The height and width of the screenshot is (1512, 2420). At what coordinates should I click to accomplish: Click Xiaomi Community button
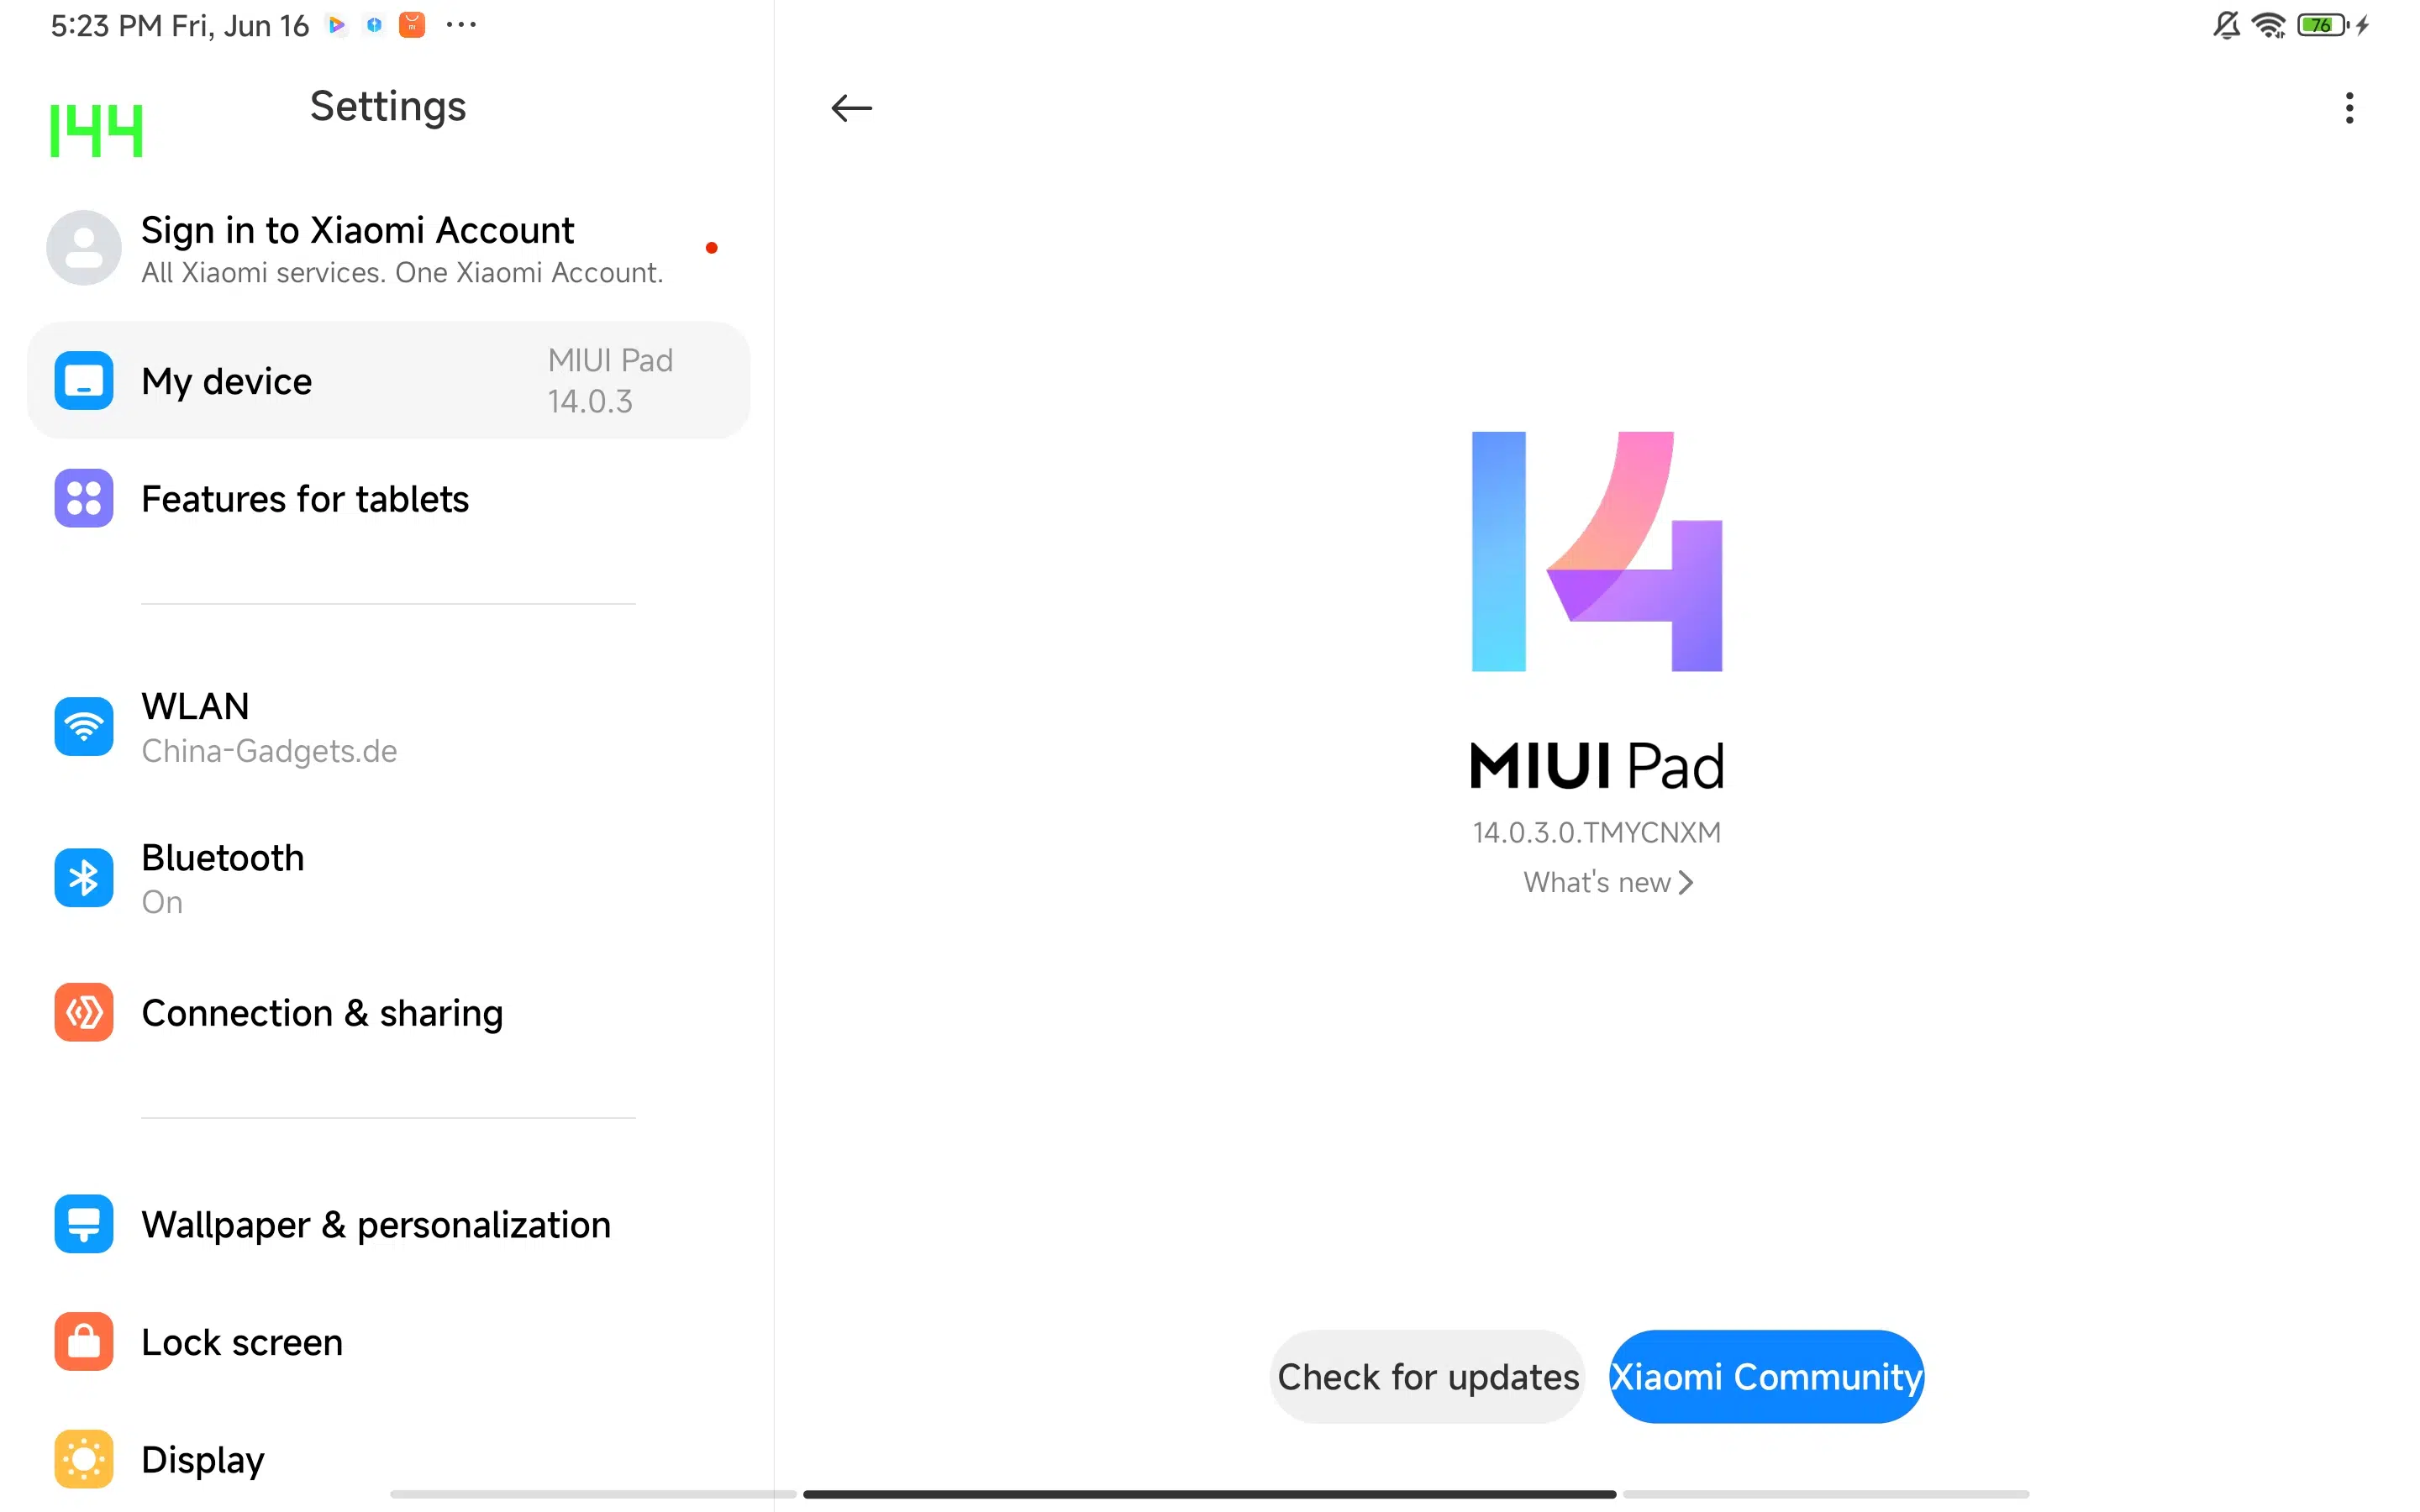[1766, 1377]
